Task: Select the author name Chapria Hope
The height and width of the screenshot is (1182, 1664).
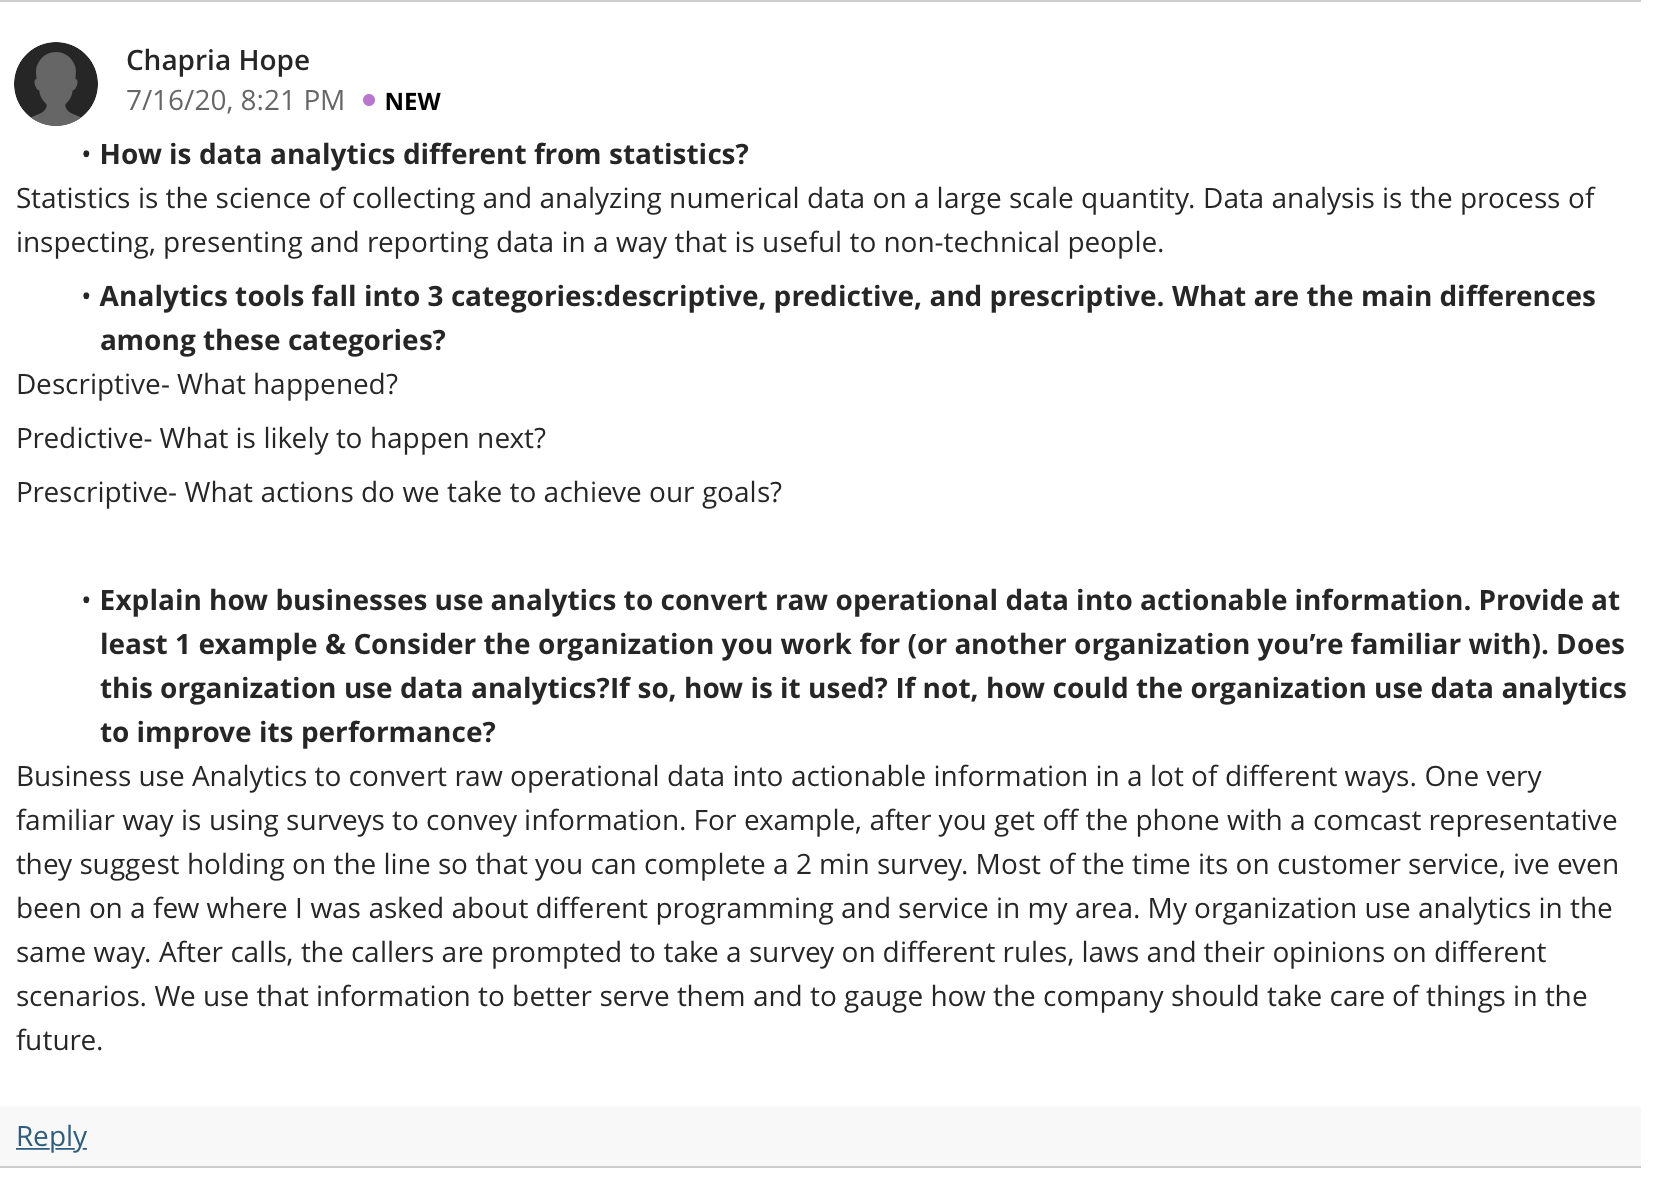Action: [x=218, y=60]
